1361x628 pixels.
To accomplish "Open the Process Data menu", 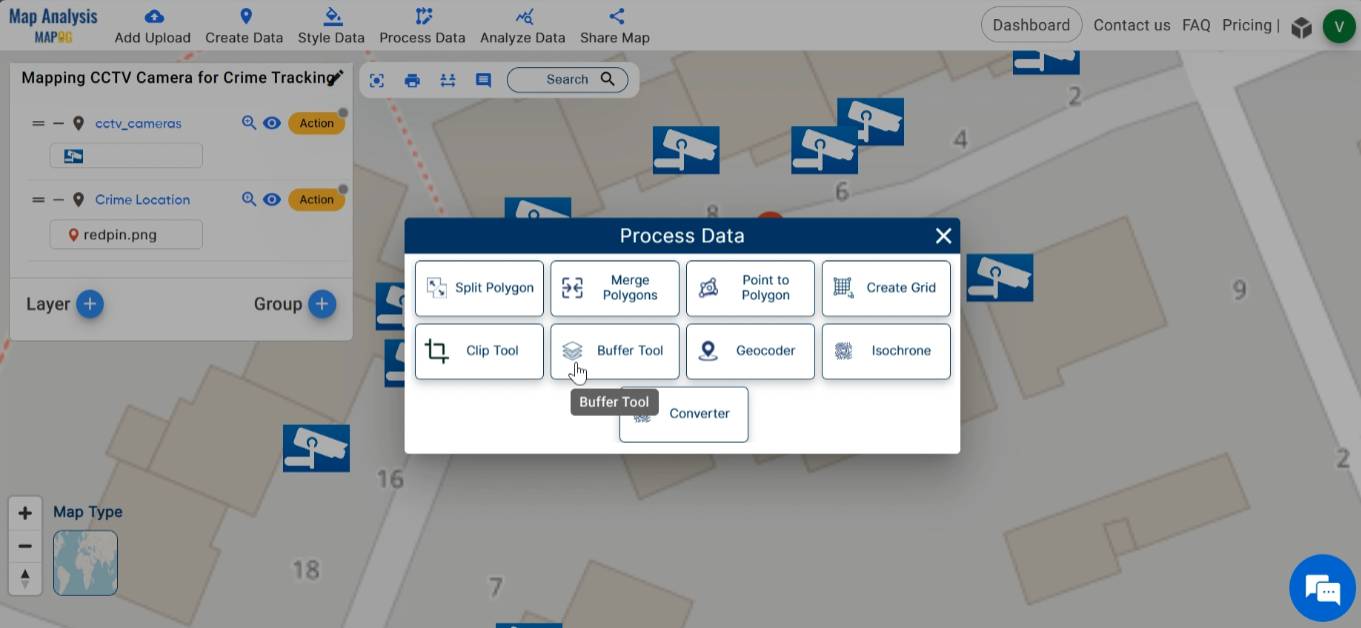I will point(422,26).
